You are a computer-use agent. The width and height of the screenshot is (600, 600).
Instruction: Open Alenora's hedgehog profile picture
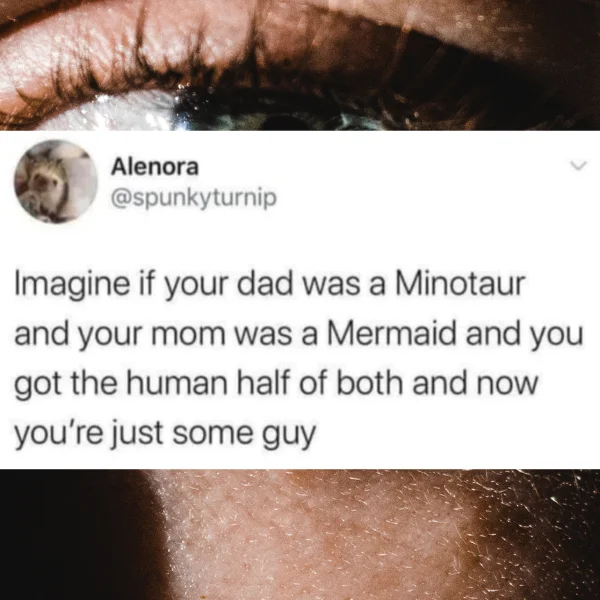pos(56,181)
